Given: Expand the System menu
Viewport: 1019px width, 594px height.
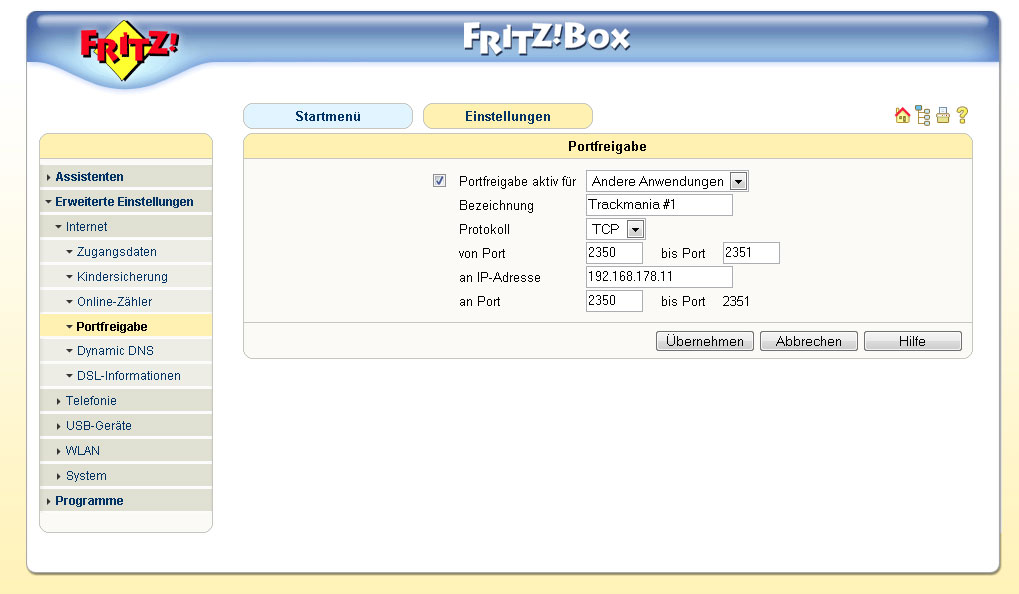Looking at the screenshot, I should (126, 476).
